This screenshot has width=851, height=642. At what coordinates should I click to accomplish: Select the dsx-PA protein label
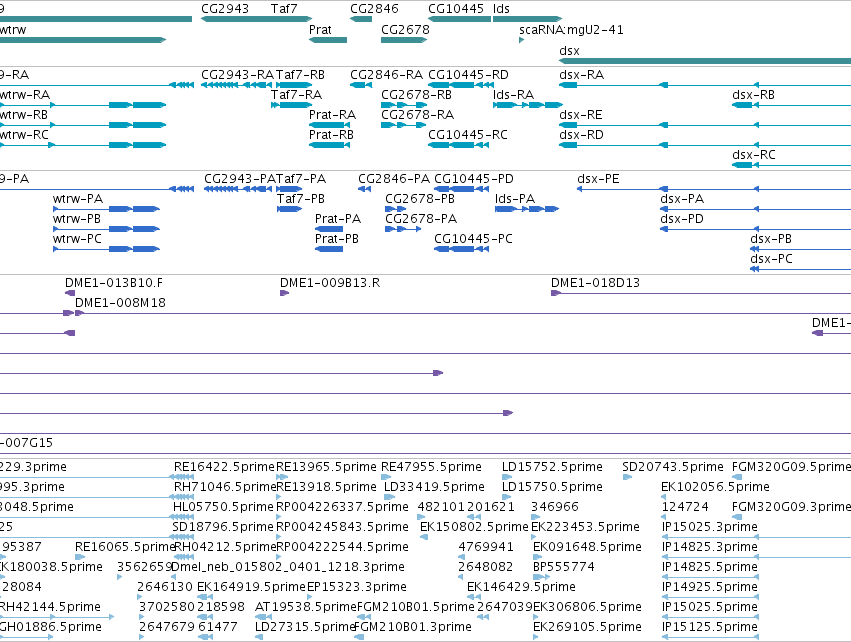click(682, 199)
